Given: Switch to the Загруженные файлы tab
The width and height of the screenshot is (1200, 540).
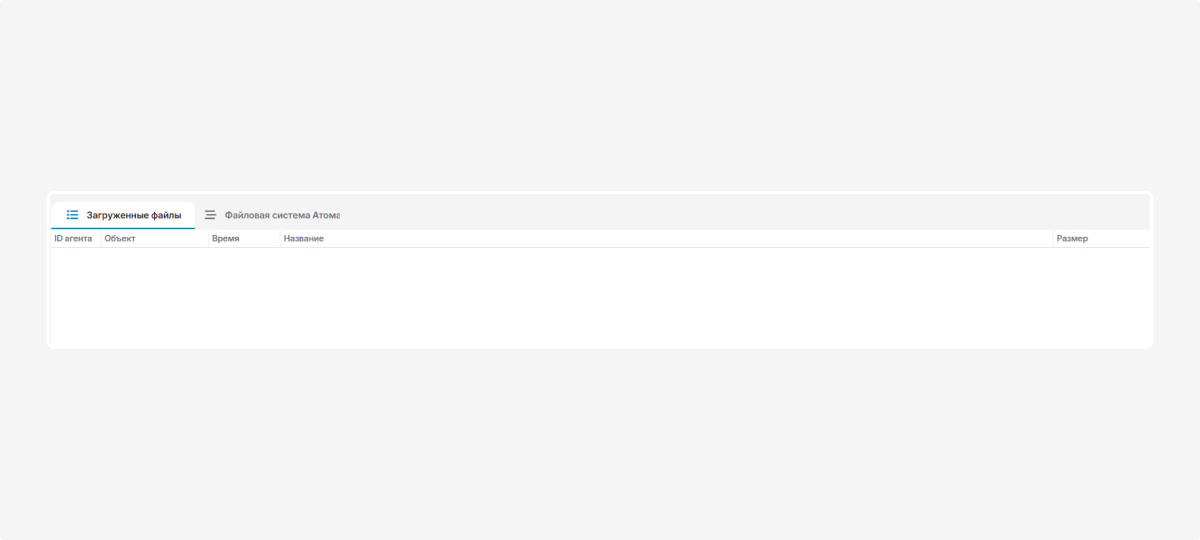Looking at the screenshot, I should (x=133, y=215).
